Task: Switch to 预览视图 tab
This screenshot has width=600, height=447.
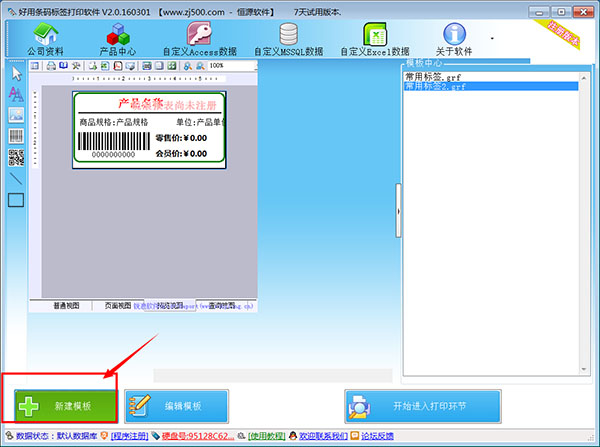Action: tap(170, 305)
